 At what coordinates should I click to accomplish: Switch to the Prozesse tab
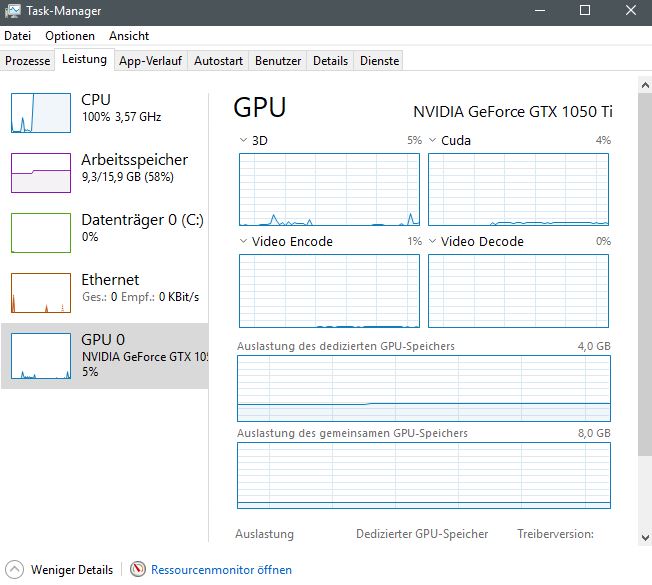coord(28,61)
